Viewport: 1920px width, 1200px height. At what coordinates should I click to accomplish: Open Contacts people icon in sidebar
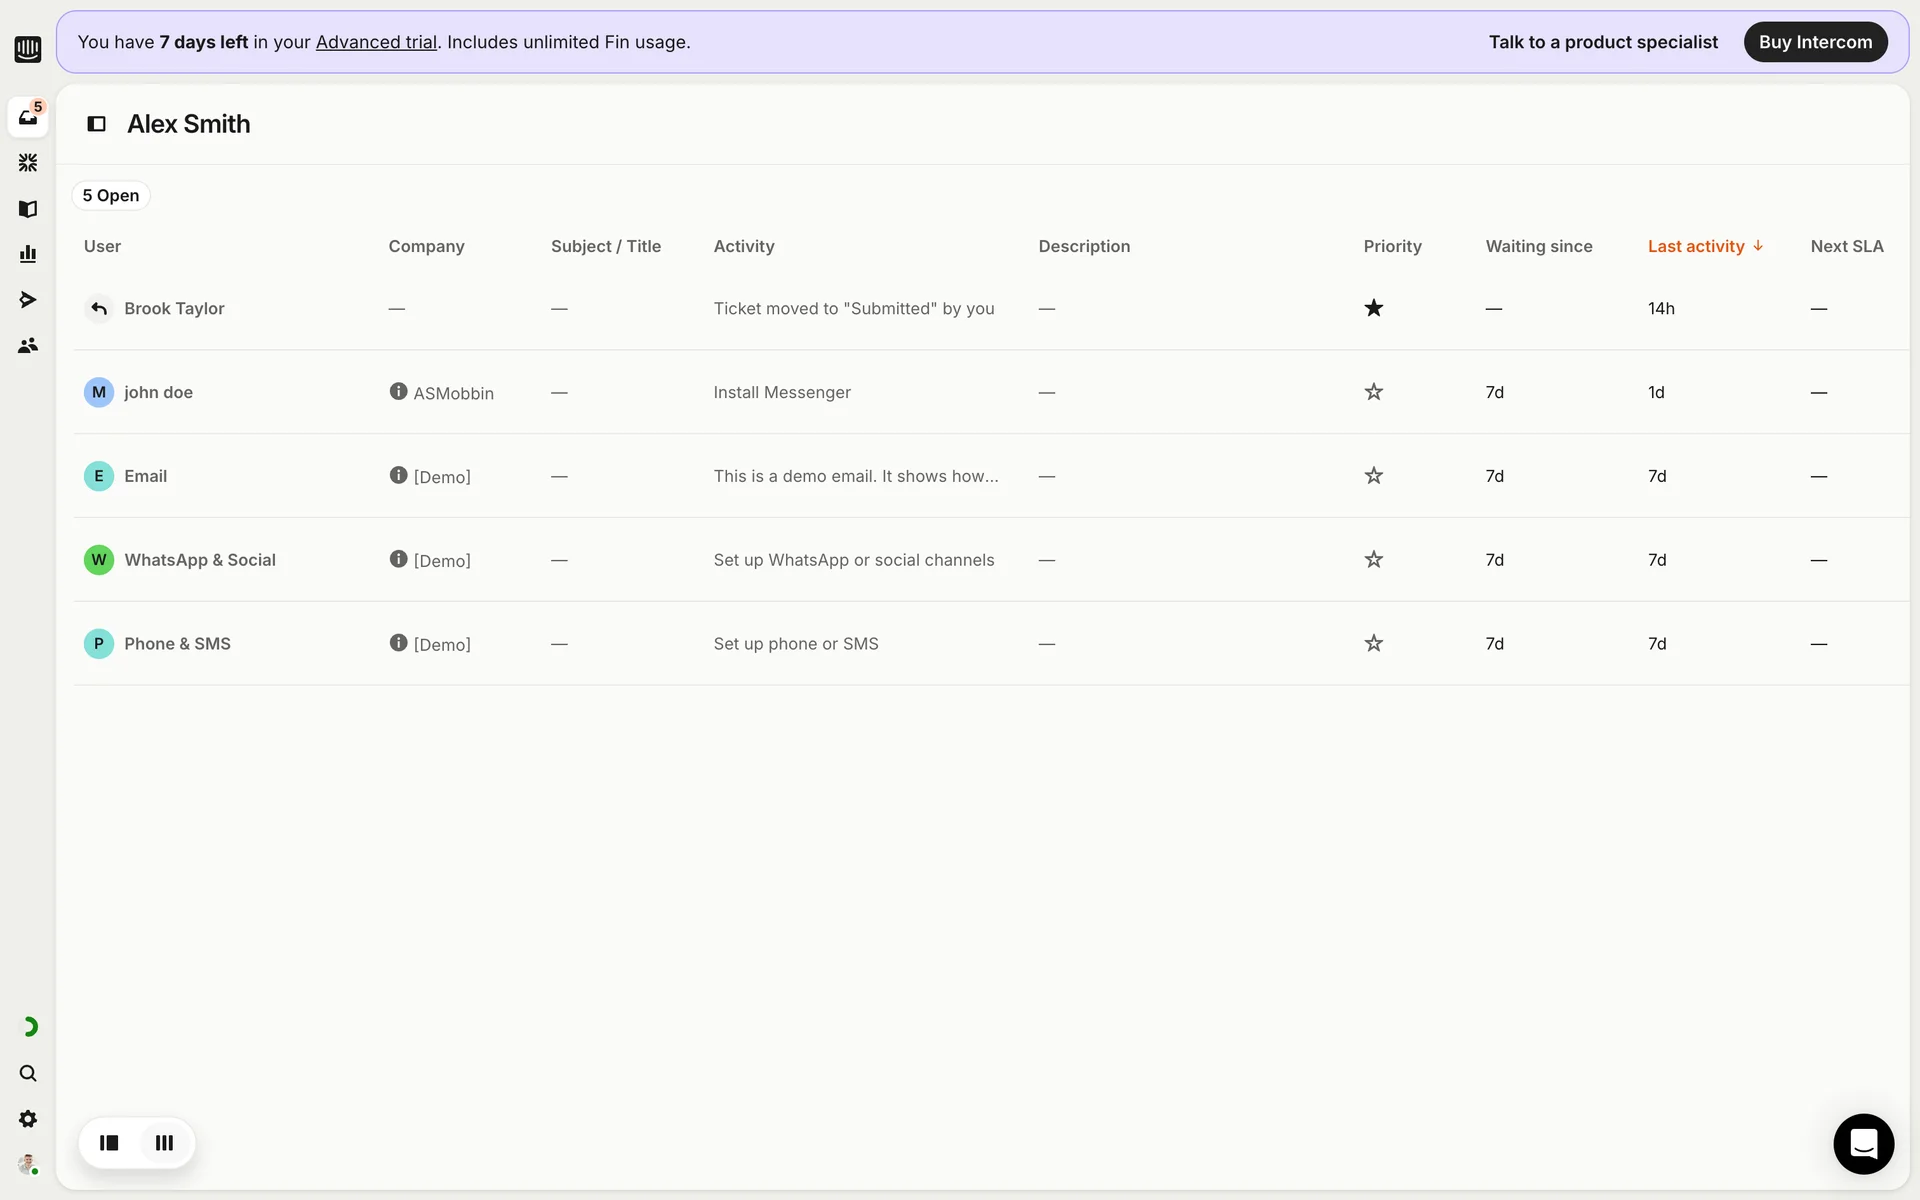28,345
